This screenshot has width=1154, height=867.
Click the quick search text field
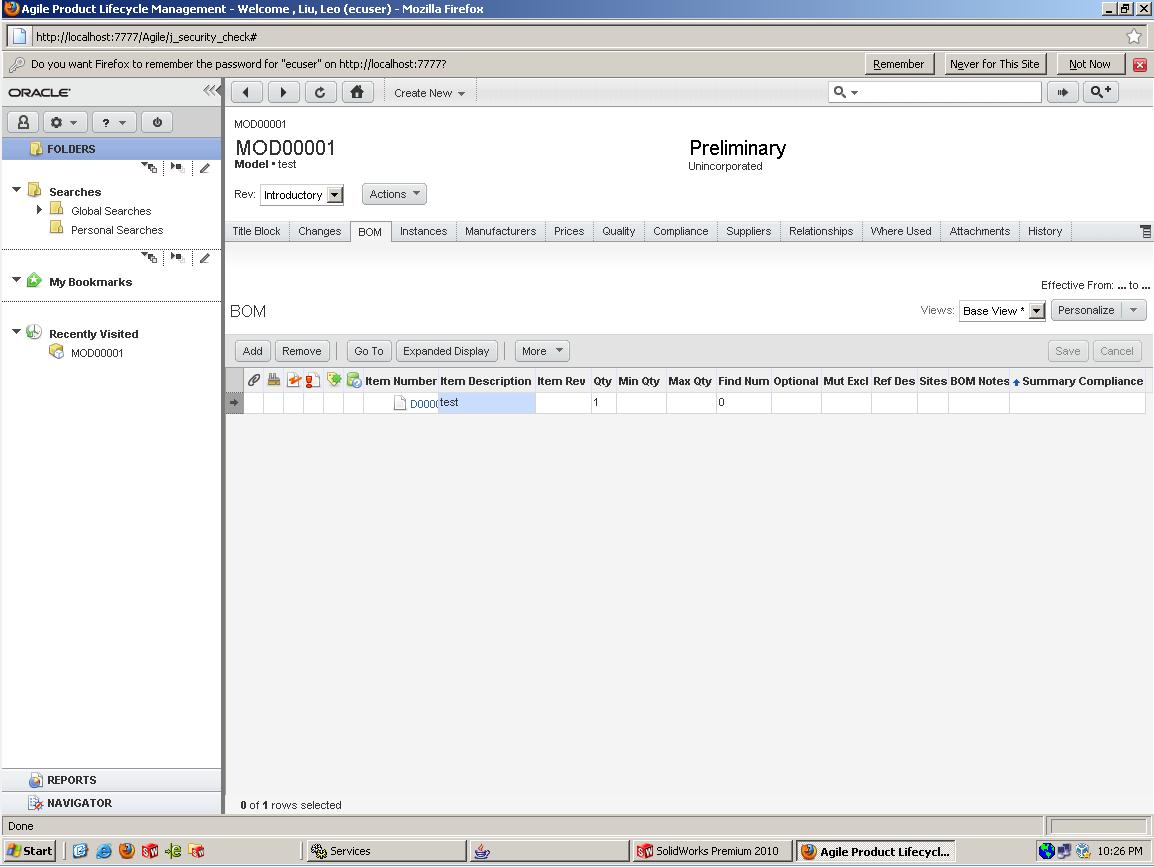point(949,93)
